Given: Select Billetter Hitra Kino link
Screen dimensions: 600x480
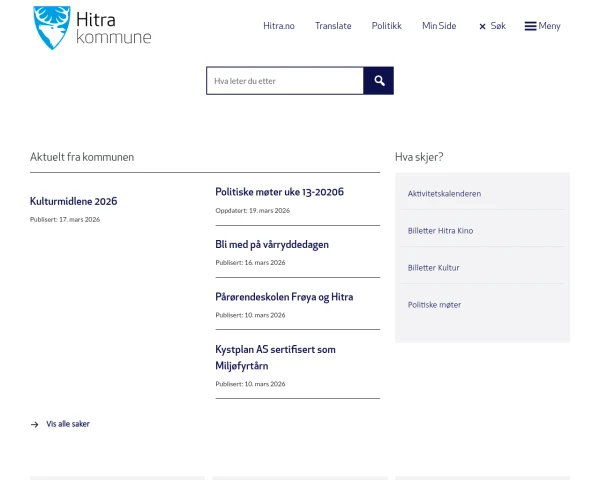Looking at the screenshot, I should point(440,230).
